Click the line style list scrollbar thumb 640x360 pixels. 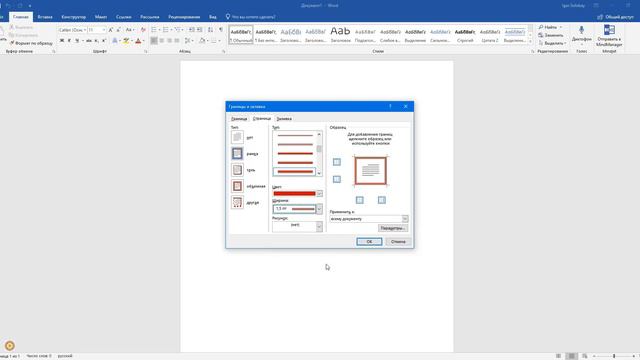(319, 149)
